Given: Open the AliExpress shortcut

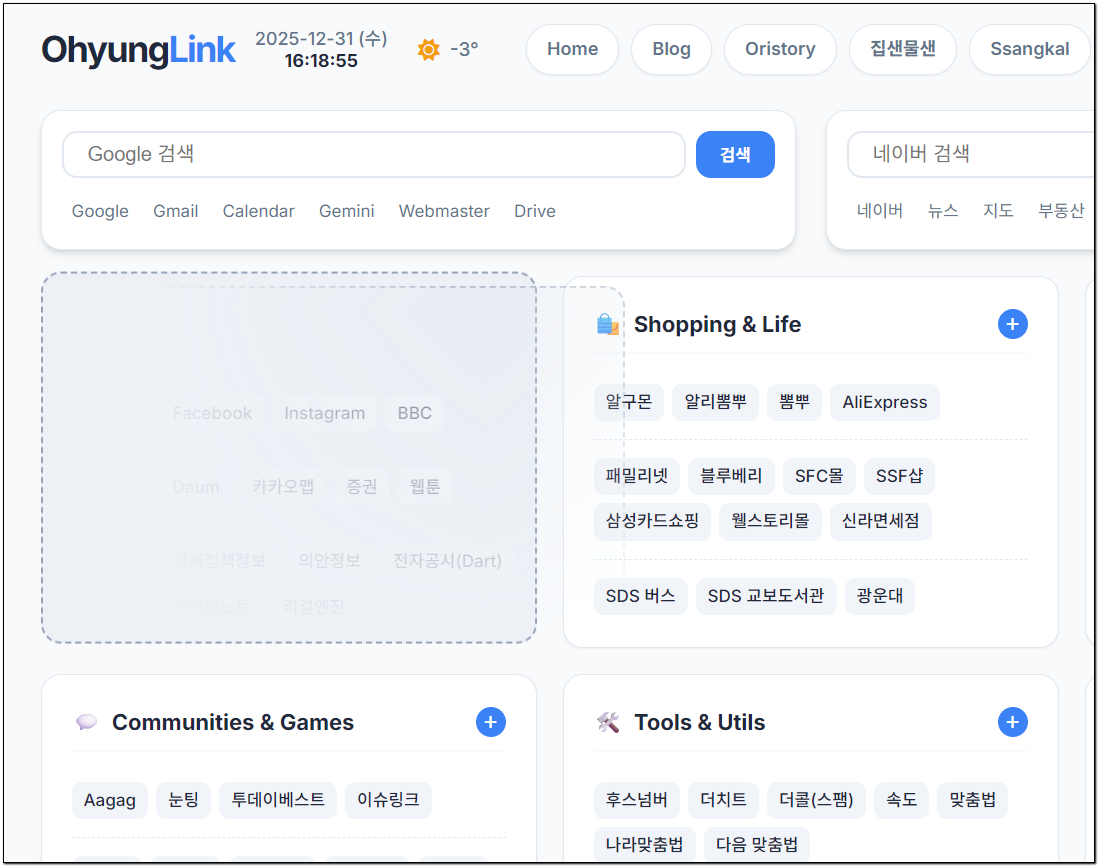Looking at the screenshot, I should coord(884,402).
